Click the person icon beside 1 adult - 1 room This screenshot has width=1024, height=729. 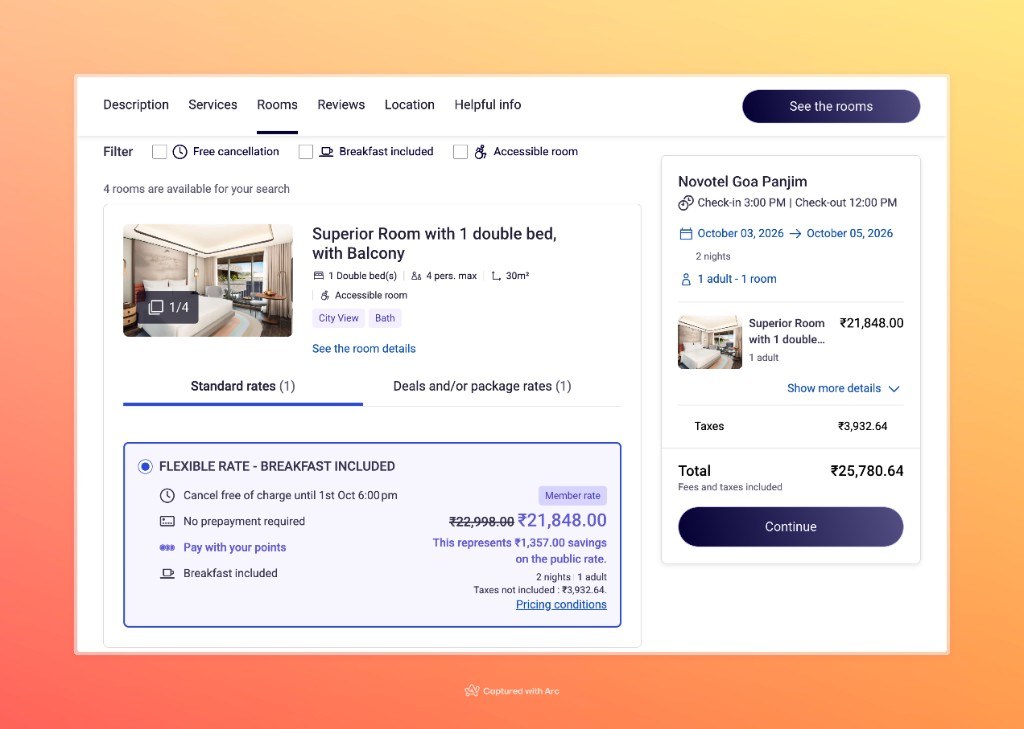pyautogui.click(x=686, y=280)
